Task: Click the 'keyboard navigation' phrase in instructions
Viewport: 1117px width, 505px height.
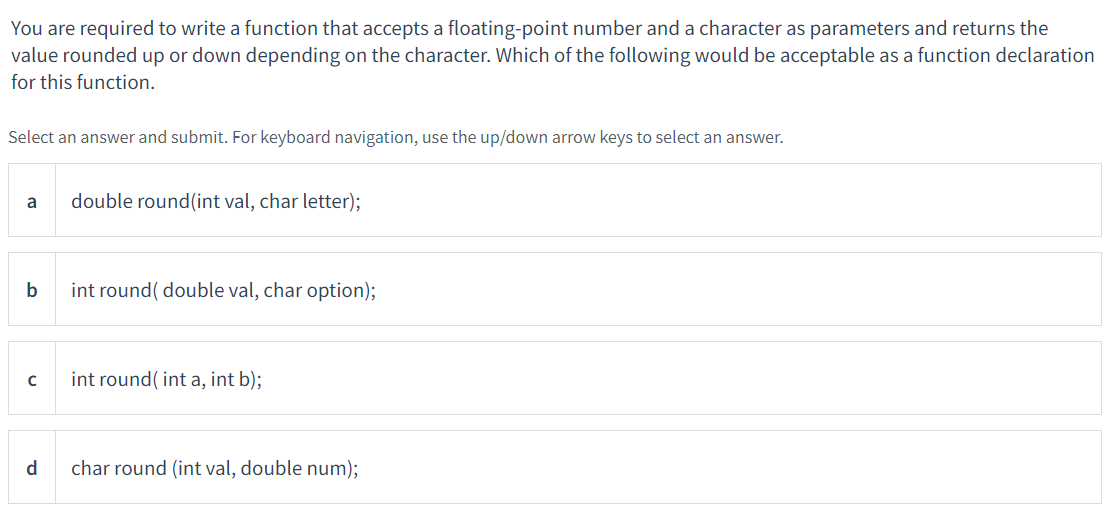Action: point(340,137)
